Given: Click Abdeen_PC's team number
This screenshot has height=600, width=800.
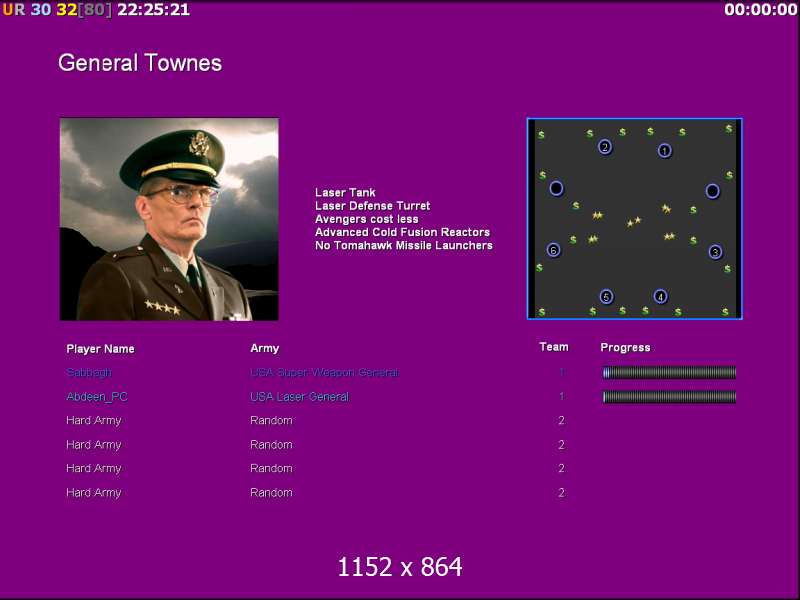Looking at the screenshot, I should click(561, 396).
